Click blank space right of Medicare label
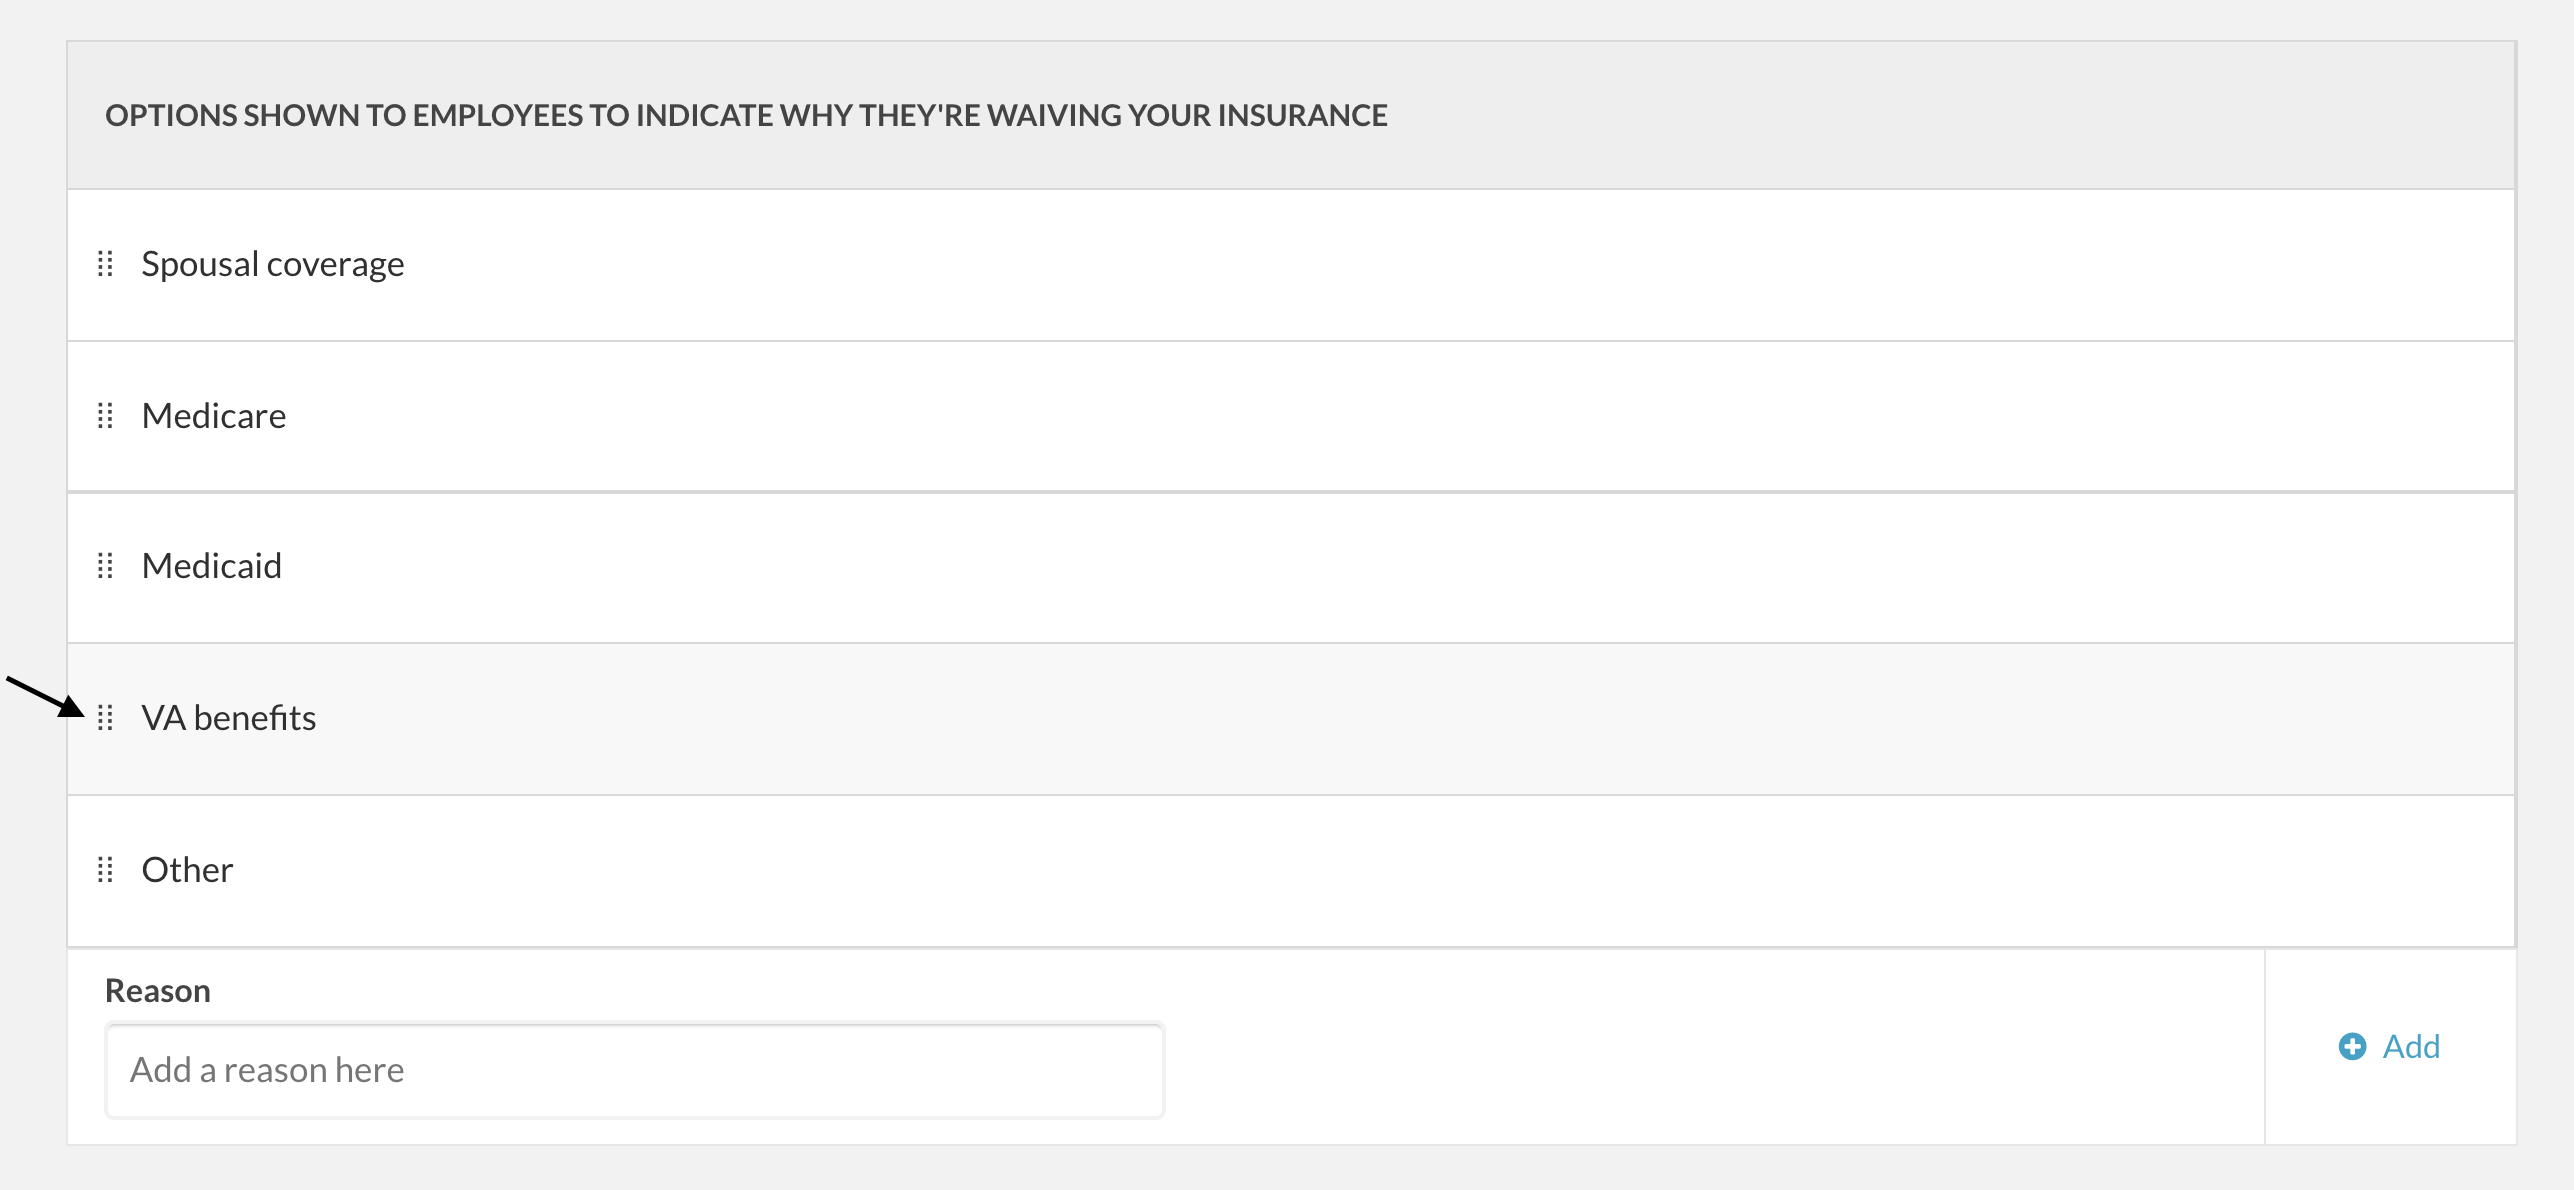This screenshot has height=1190, width=2574. (1400, 416)
